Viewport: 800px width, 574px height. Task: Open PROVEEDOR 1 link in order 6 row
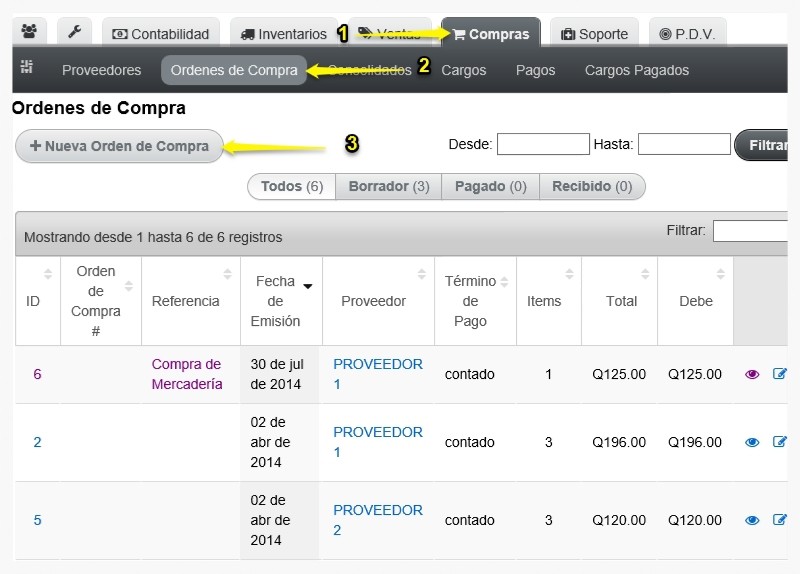point(378,374)
